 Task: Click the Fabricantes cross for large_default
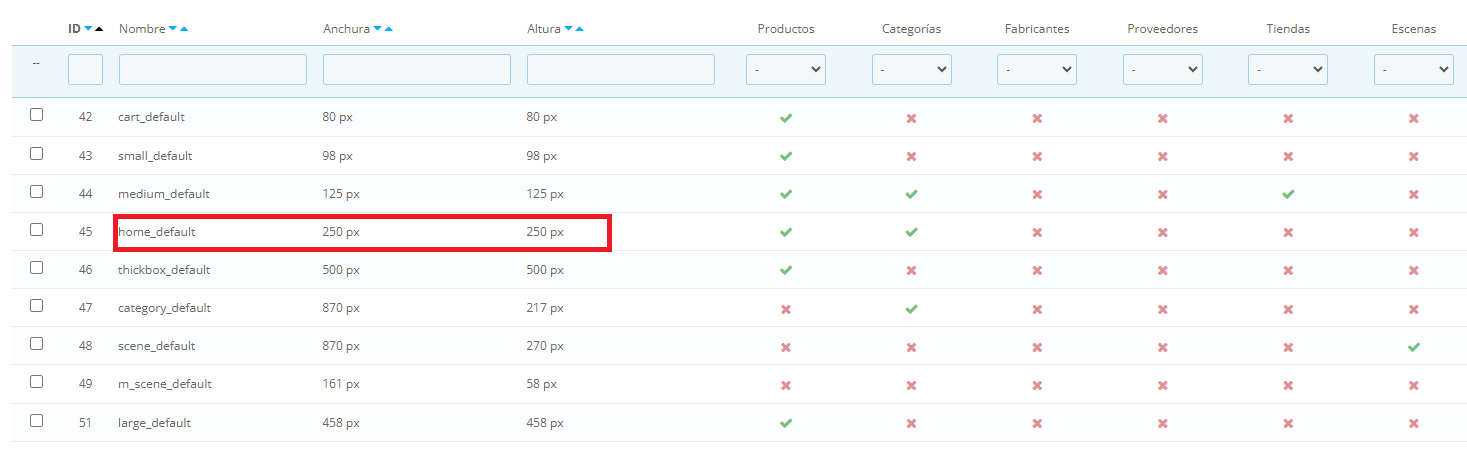1037,423
